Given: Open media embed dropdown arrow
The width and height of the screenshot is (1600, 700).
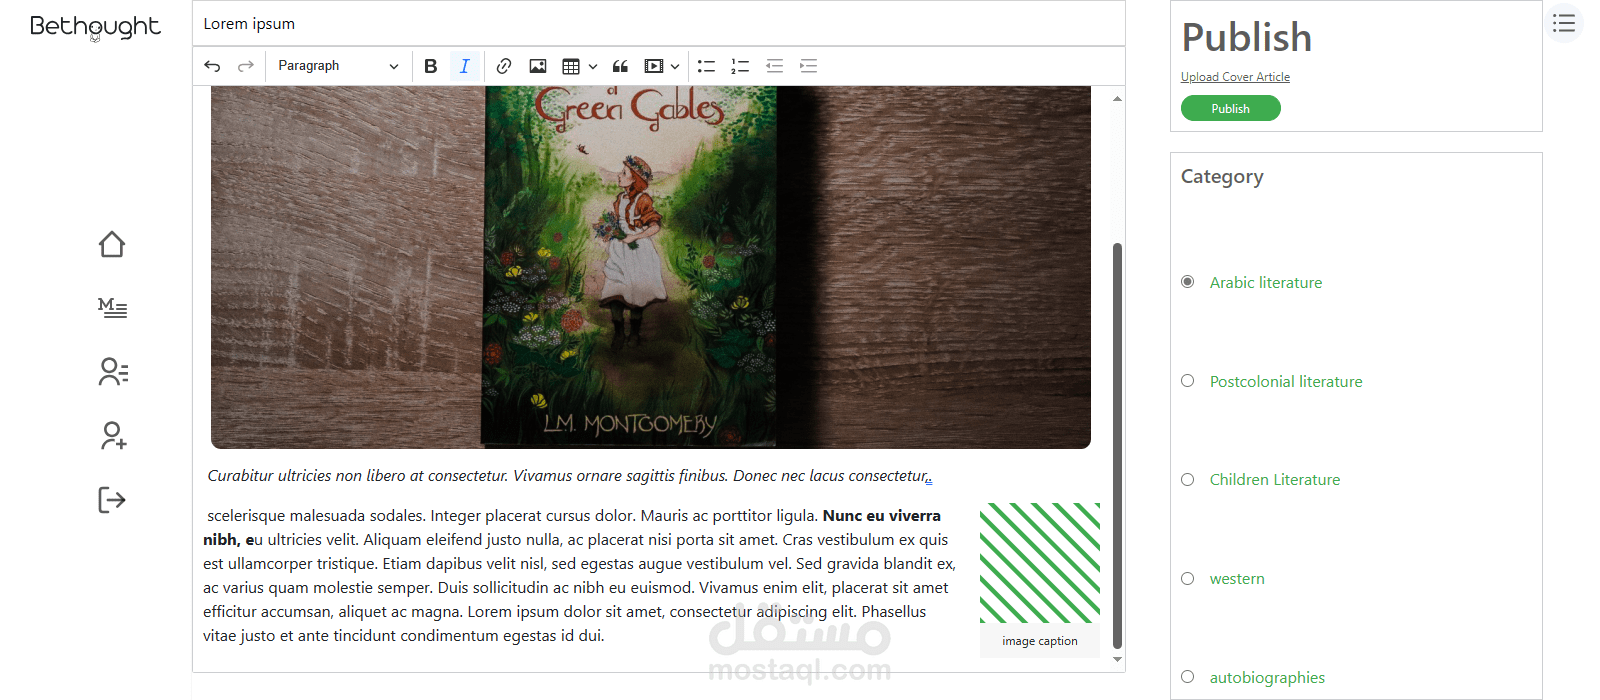Looking at the screenshot, I should [x=675, y=66].
